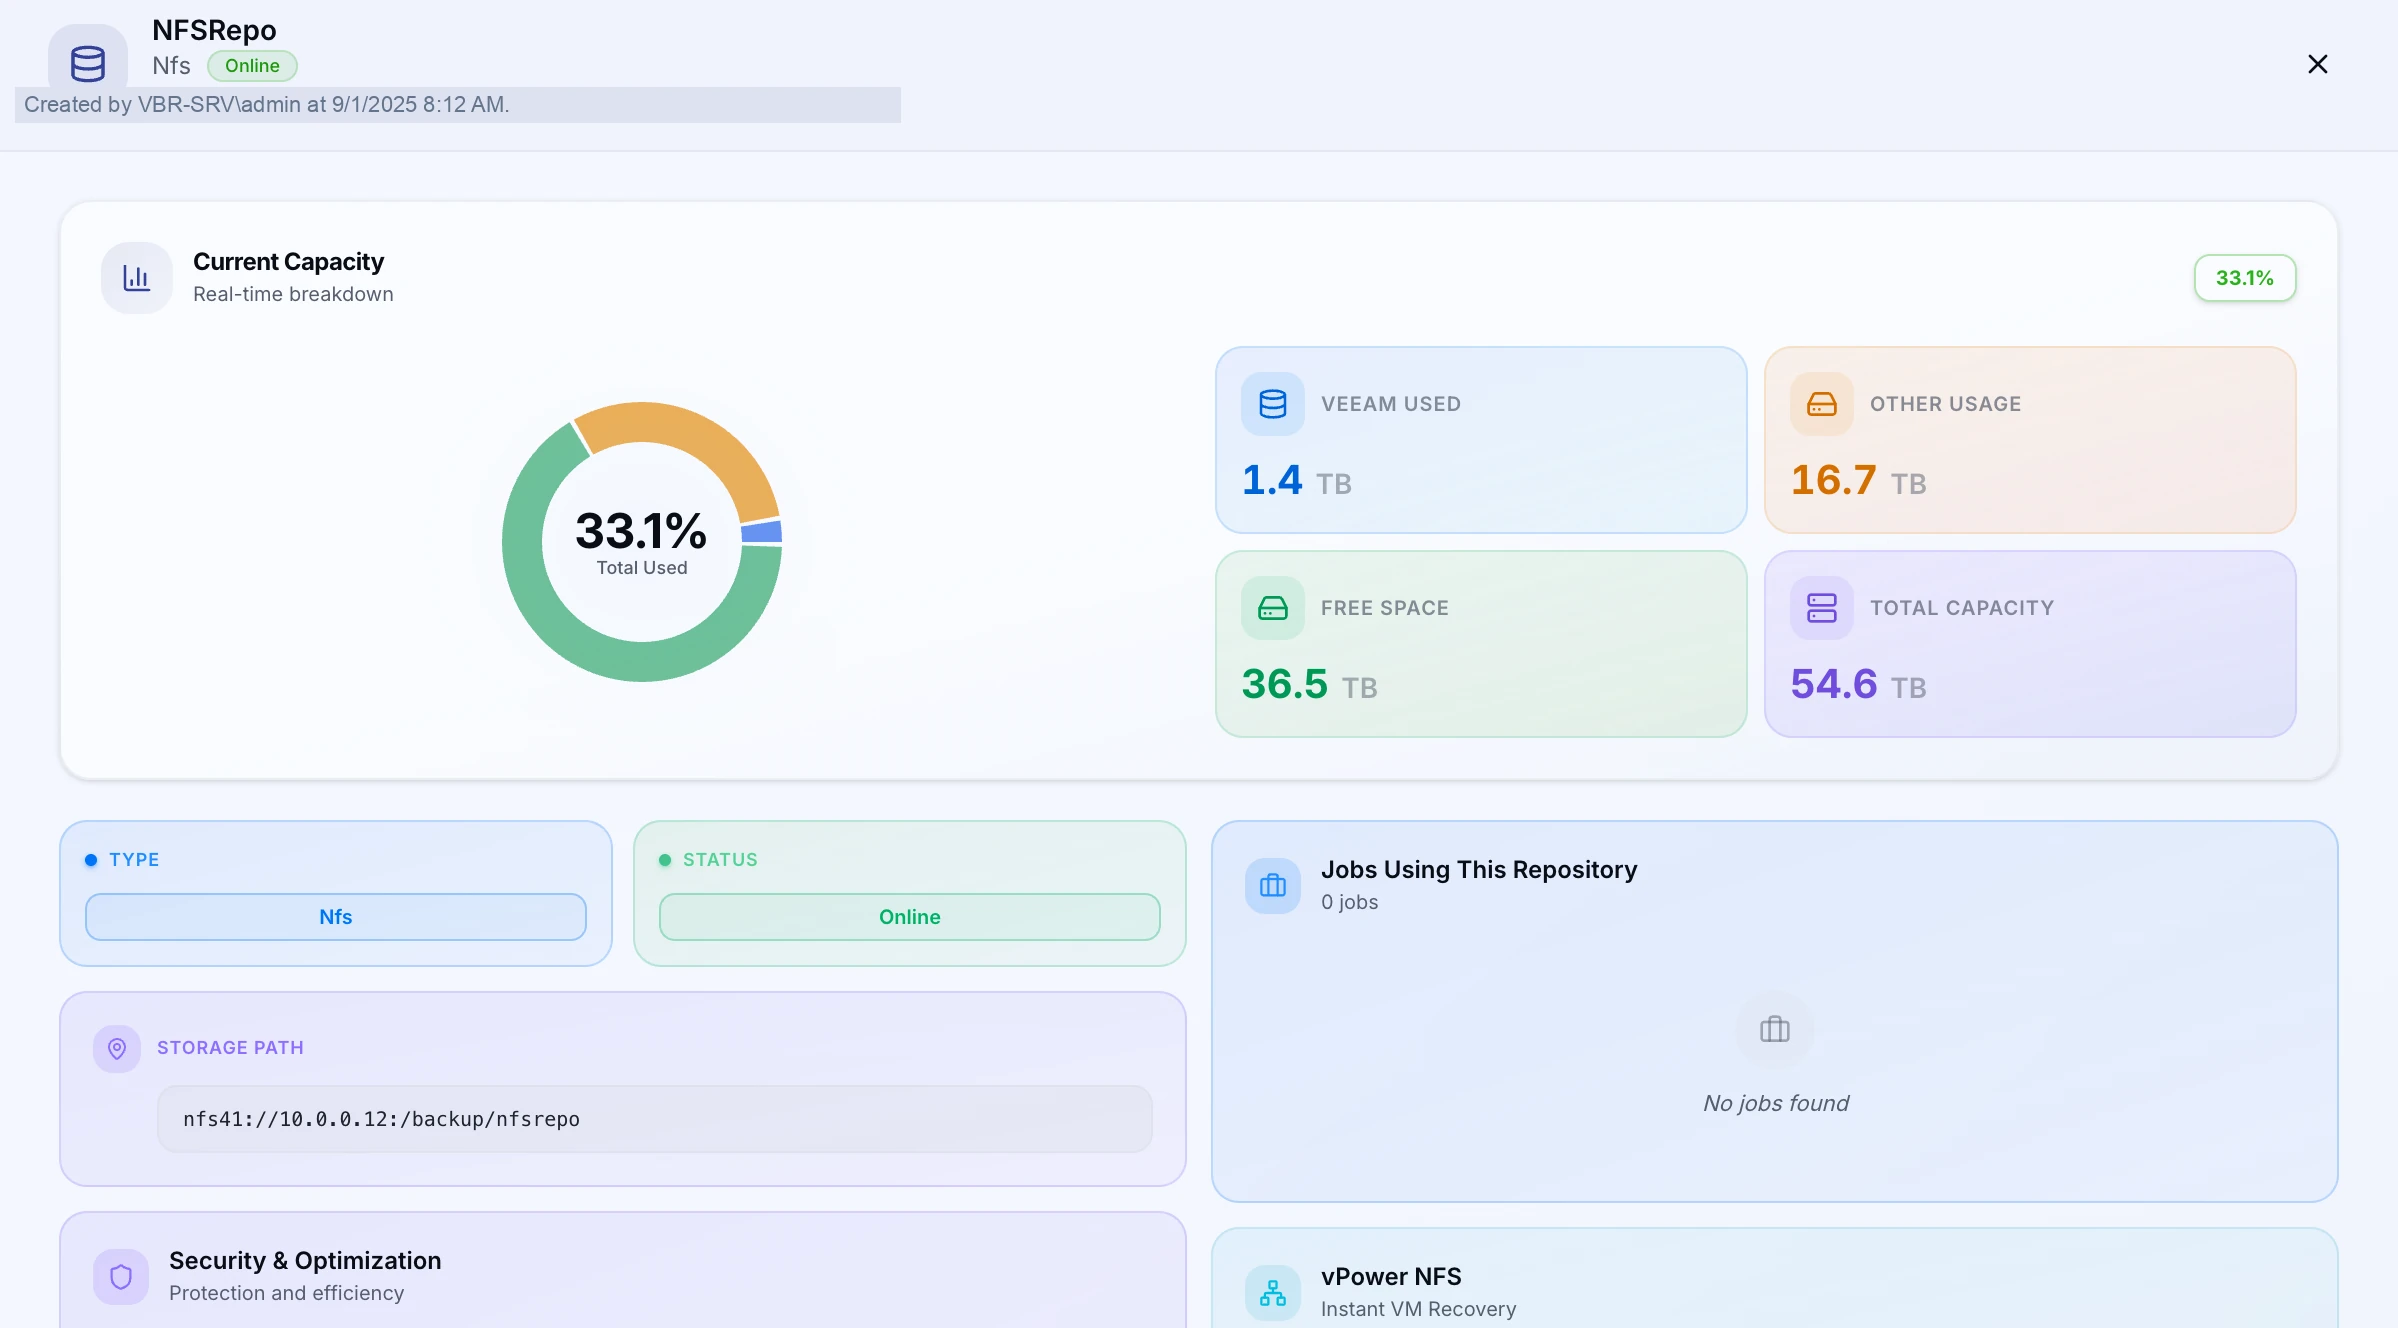Click the Free Space drive icon
Screen dimensions: 2398x1328
tap(1273, 608)
